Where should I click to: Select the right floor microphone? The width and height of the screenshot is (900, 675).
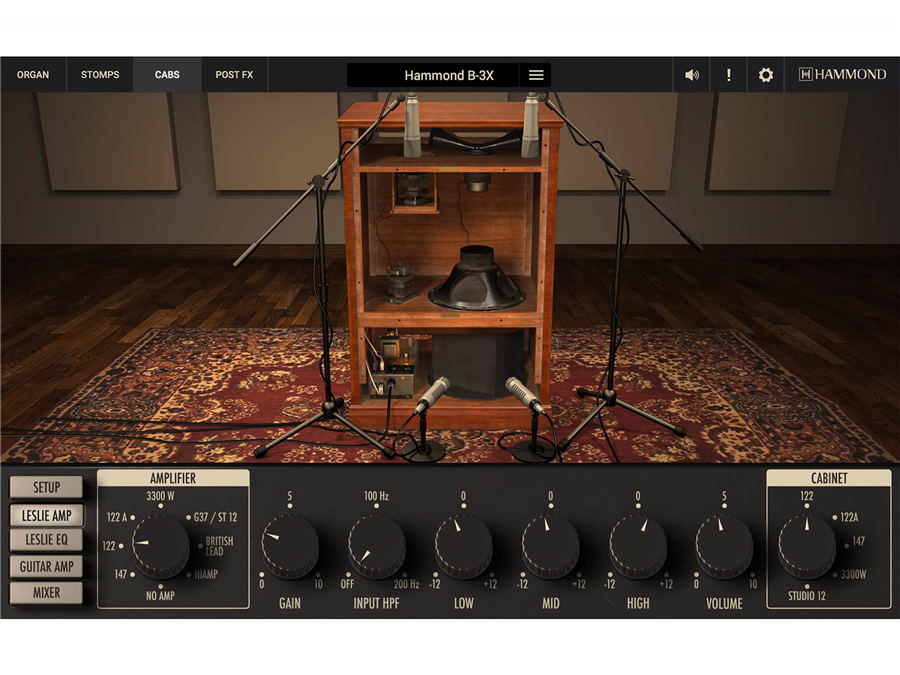click(523, 395)
